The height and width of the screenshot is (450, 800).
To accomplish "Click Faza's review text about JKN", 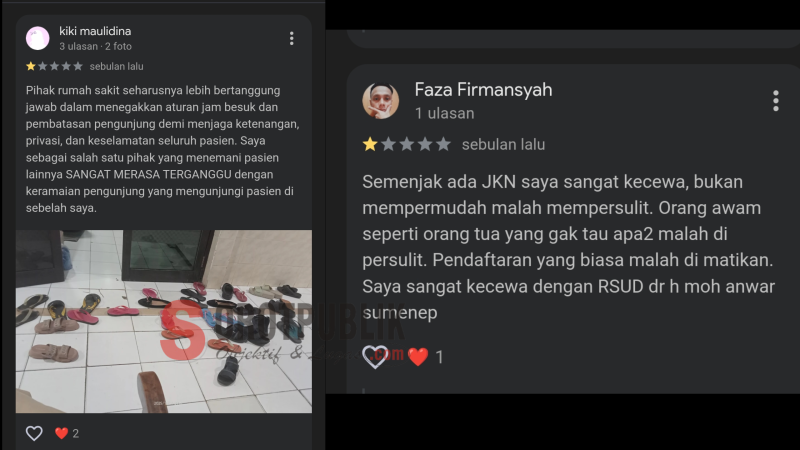I will (x=568, y=247).
